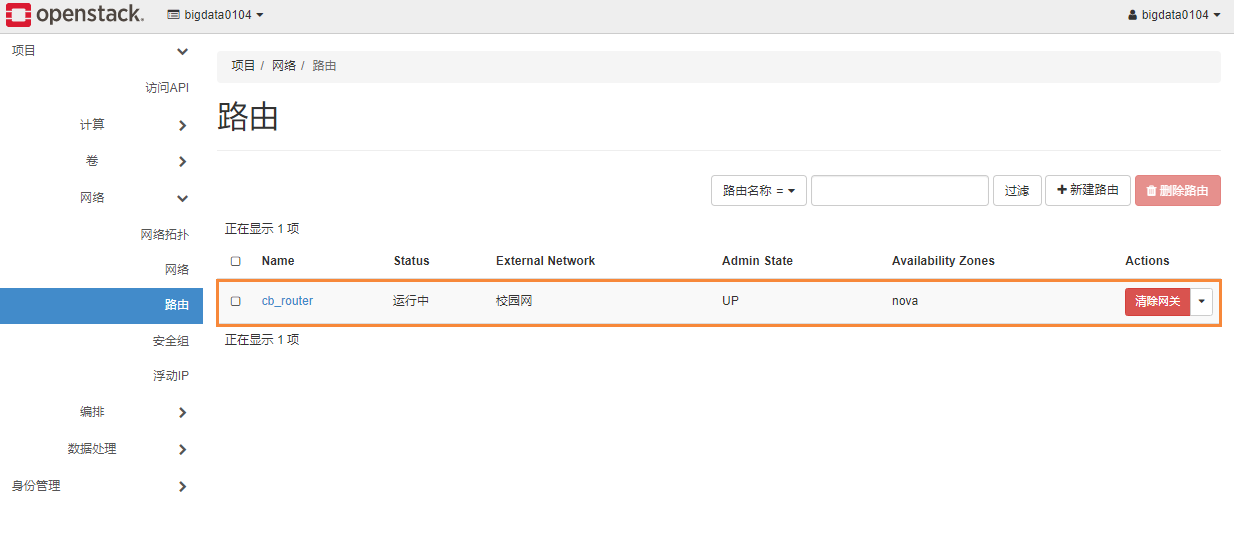Open 访问API in the sidebar
The width and height of the screenshot is (1234, 538).
167,88
